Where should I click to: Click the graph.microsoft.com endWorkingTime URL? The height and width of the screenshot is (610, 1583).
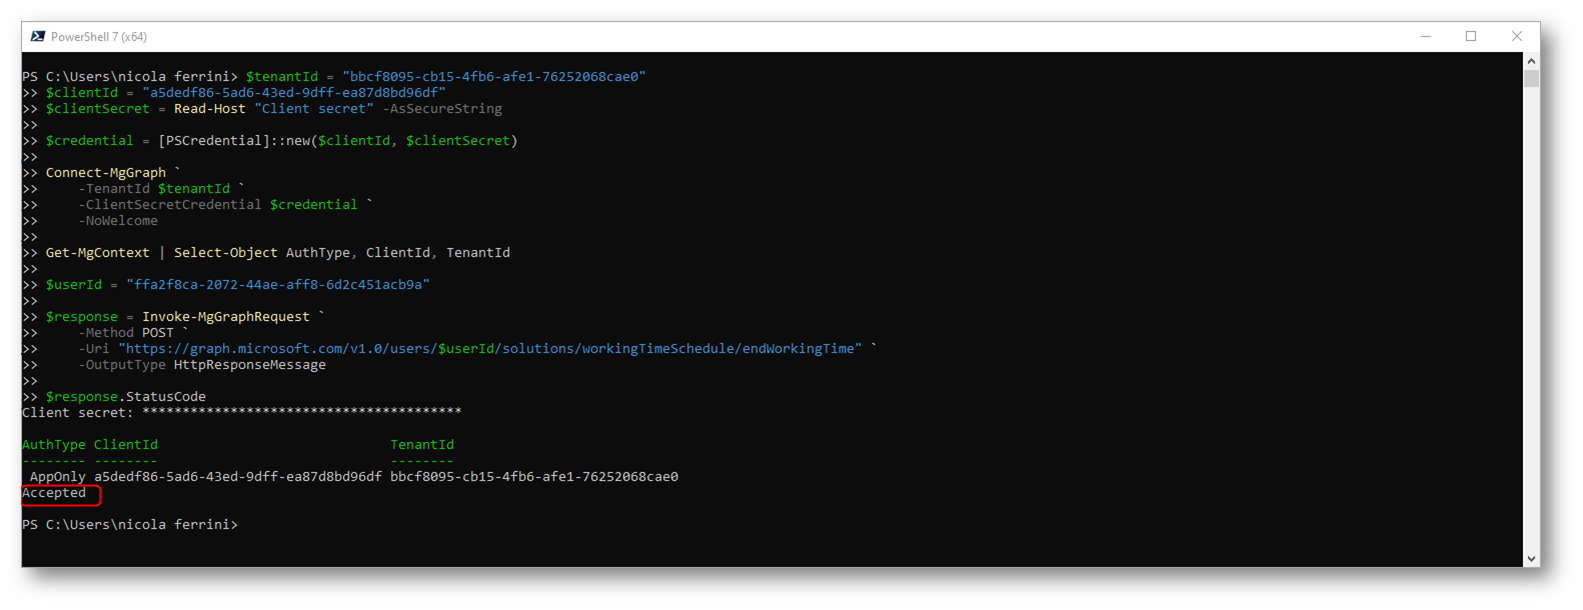(490, 349)
